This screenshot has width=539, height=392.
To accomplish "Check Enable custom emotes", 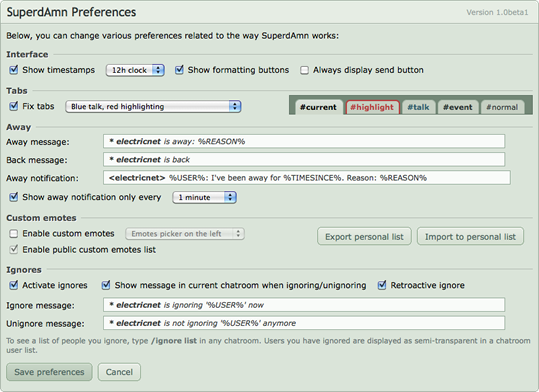I will (14, 234).
